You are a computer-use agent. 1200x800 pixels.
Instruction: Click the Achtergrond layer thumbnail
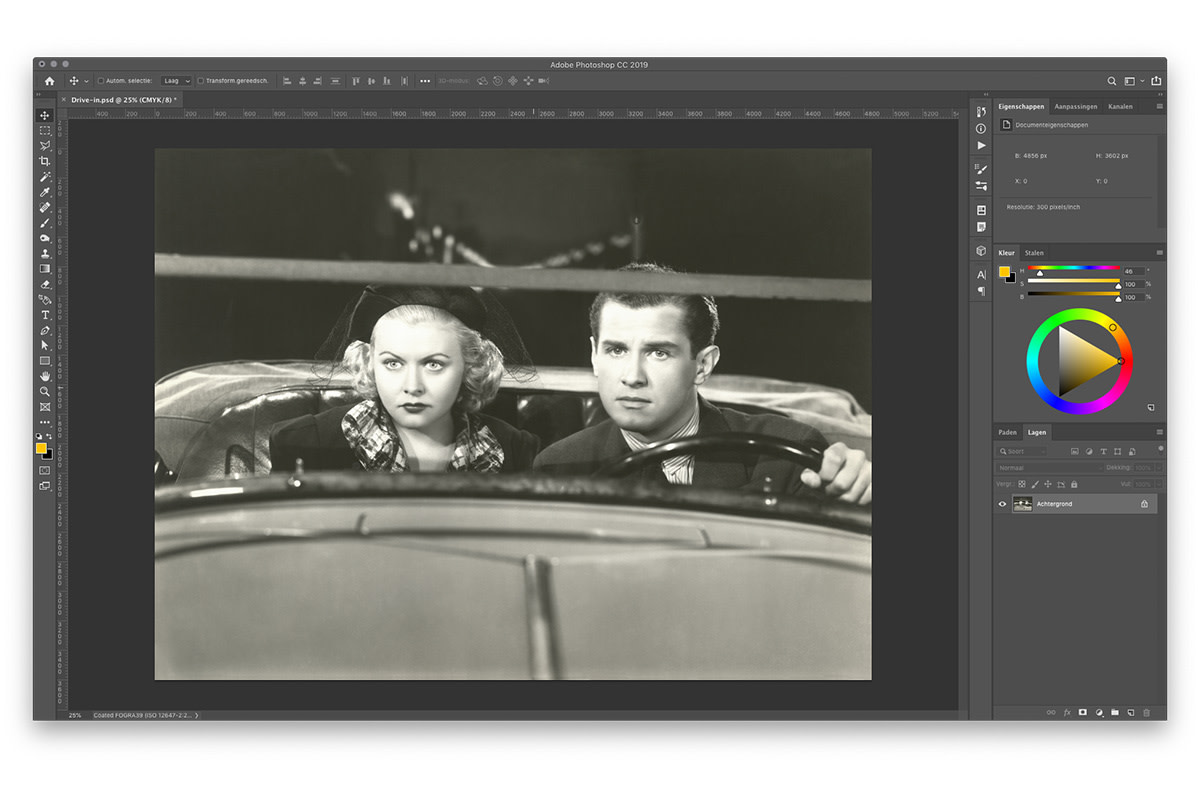tap(1022, 504)
